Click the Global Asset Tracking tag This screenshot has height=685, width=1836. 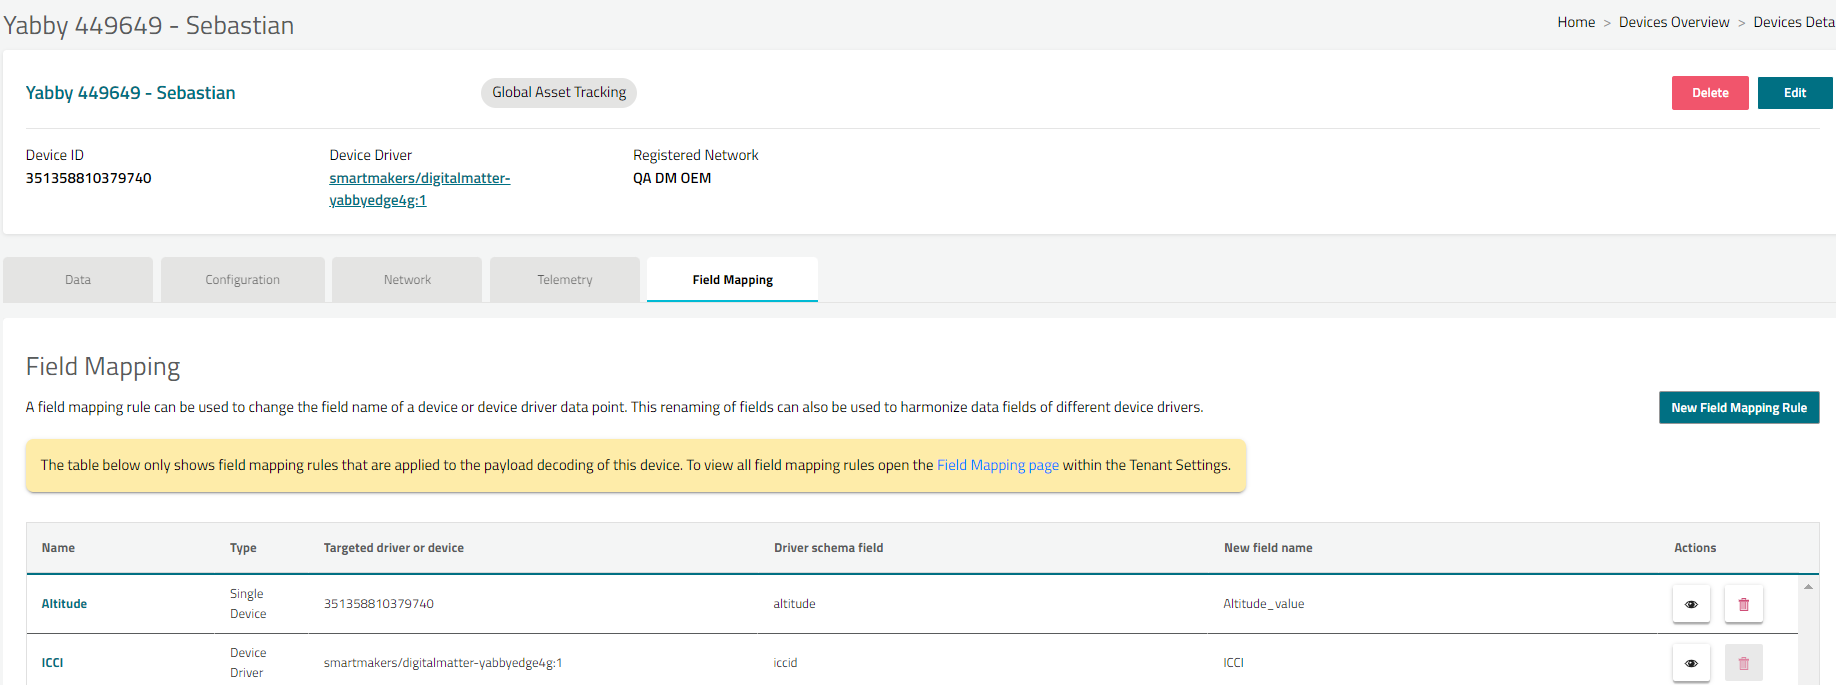[x=558, y=92]
